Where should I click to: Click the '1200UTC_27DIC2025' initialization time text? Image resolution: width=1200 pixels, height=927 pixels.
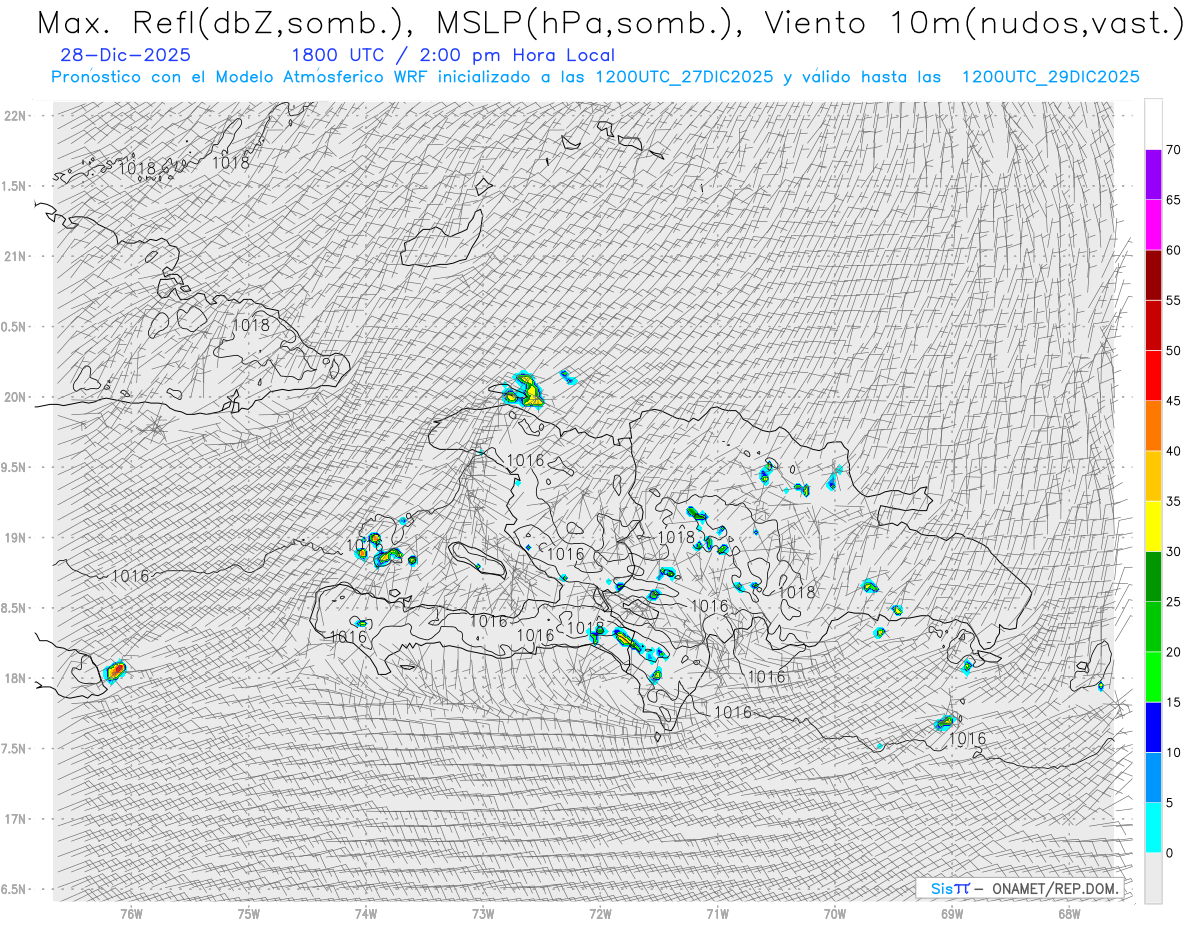tap(684, 77)
